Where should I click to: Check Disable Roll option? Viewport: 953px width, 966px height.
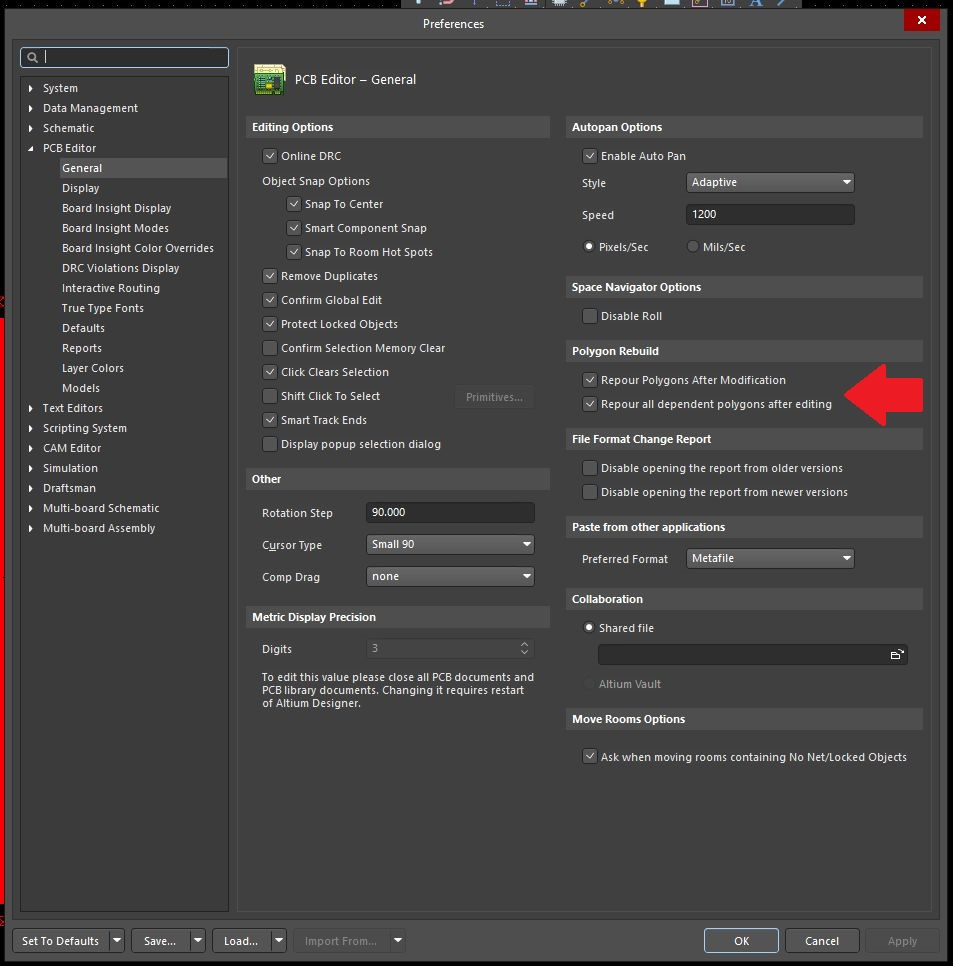tap(590, 316)
